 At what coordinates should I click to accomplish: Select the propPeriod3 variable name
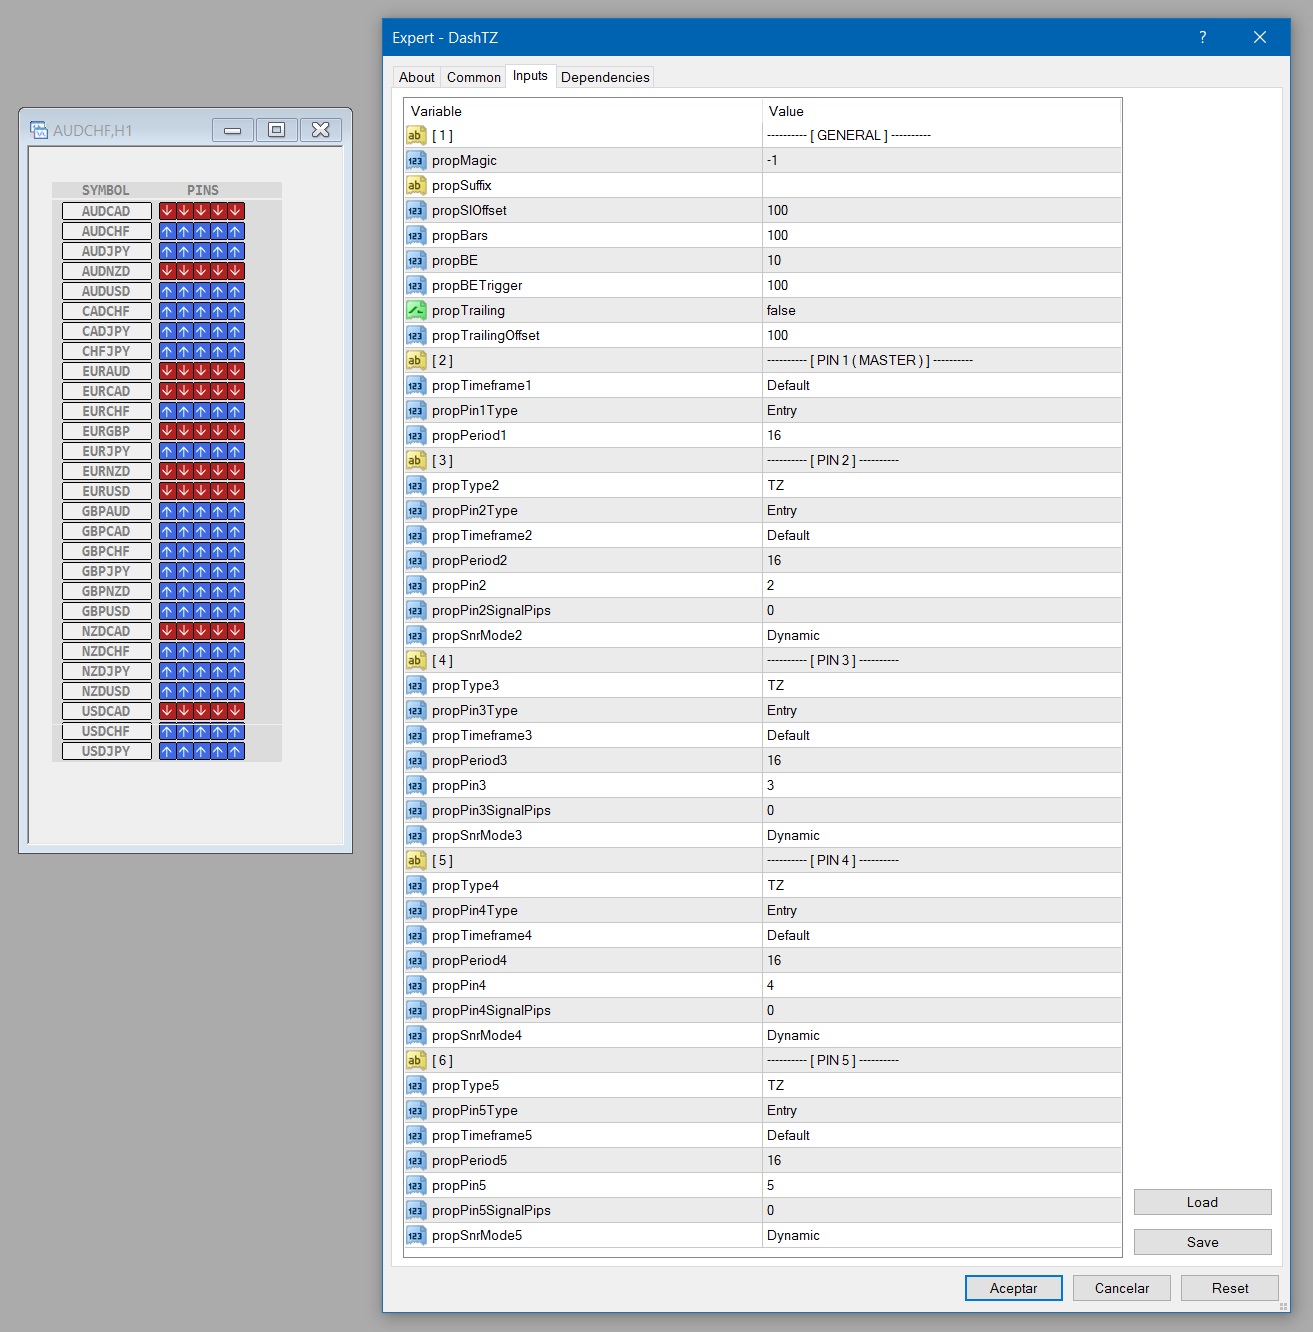tap(469, 760)
